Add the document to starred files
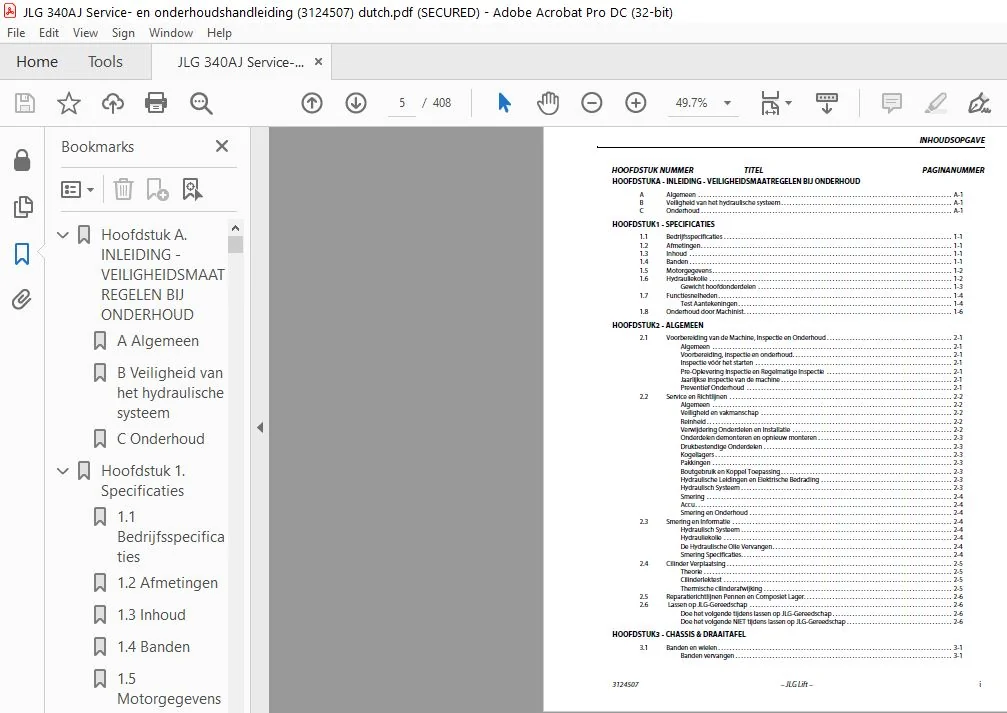Viewport: 1007px width, 713px height. click(69, 103)
